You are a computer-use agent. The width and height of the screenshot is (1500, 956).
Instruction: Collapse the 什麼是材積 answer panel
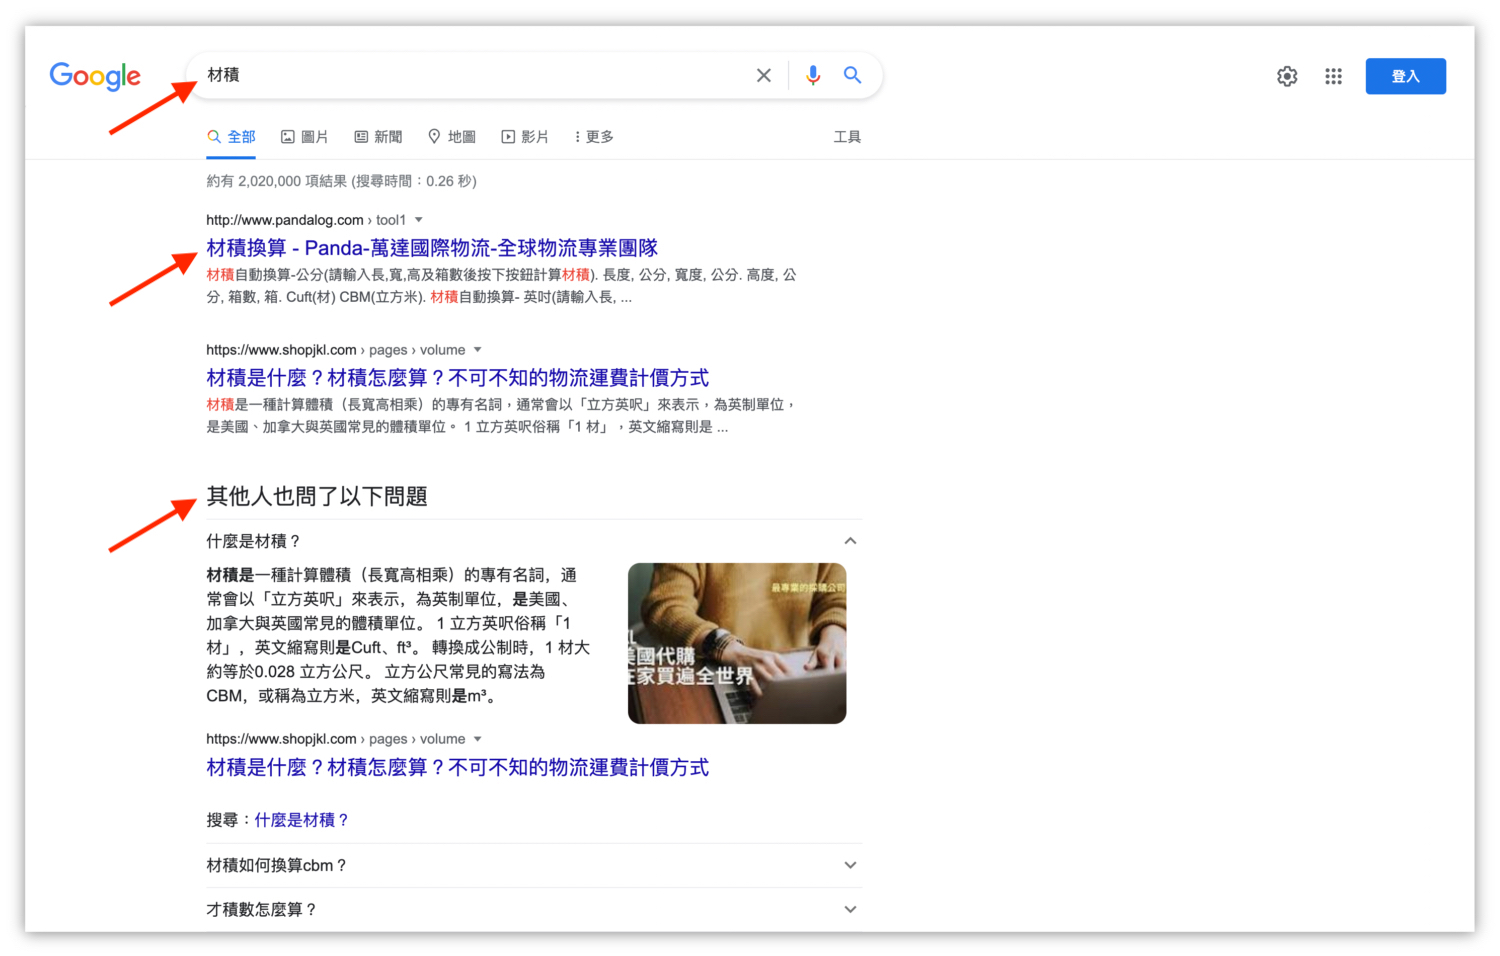point(849,540)
